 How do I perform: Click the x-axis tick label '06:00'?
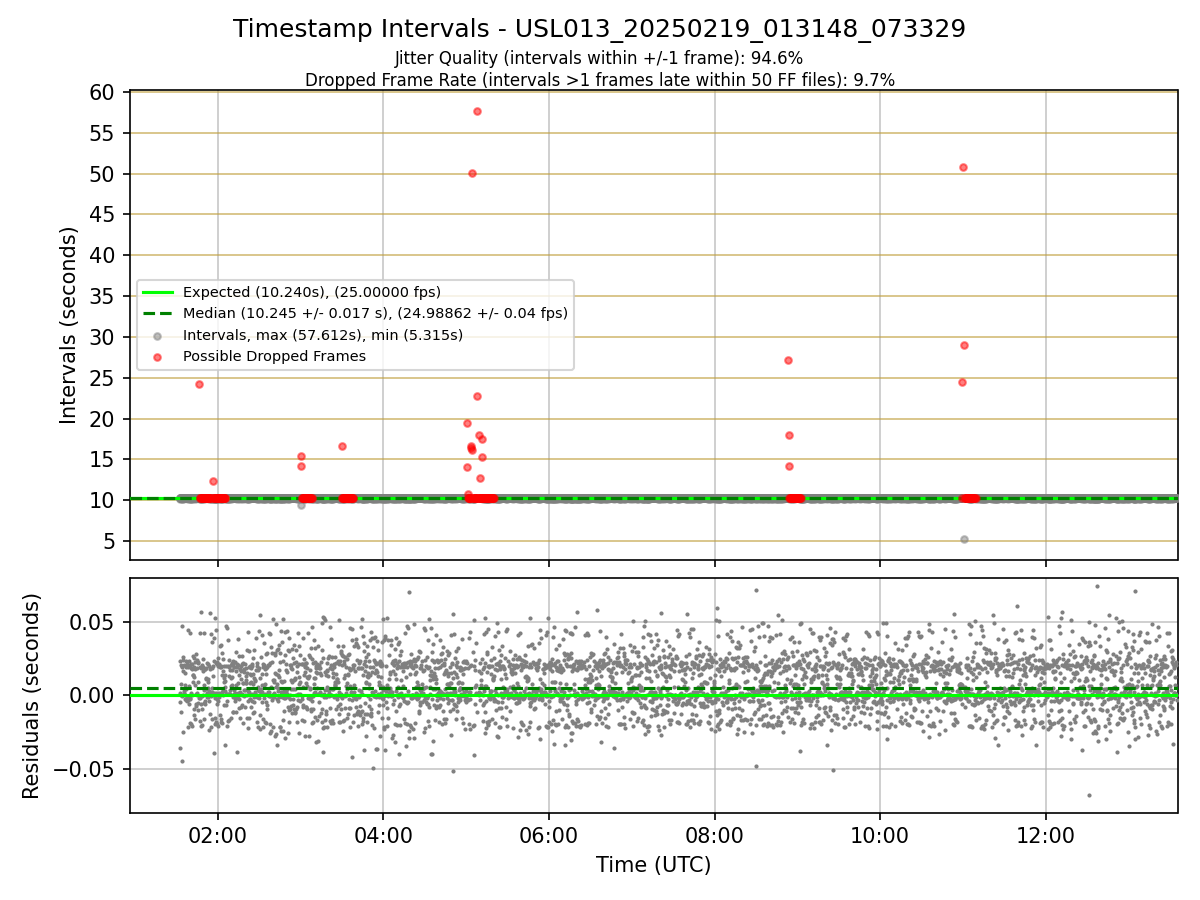[x=549, y=836]
